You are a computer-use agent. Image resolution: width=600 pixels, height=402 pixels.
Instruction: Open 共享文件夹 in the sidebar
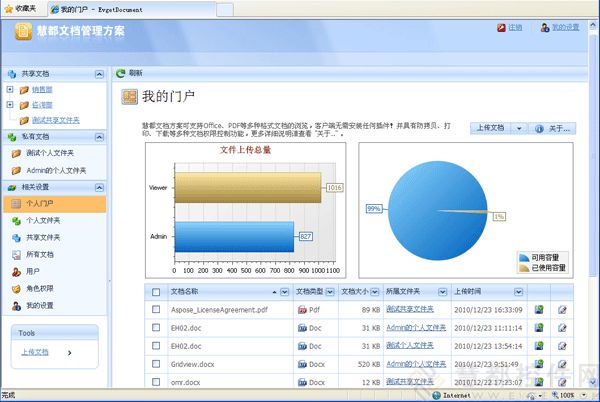41,237
